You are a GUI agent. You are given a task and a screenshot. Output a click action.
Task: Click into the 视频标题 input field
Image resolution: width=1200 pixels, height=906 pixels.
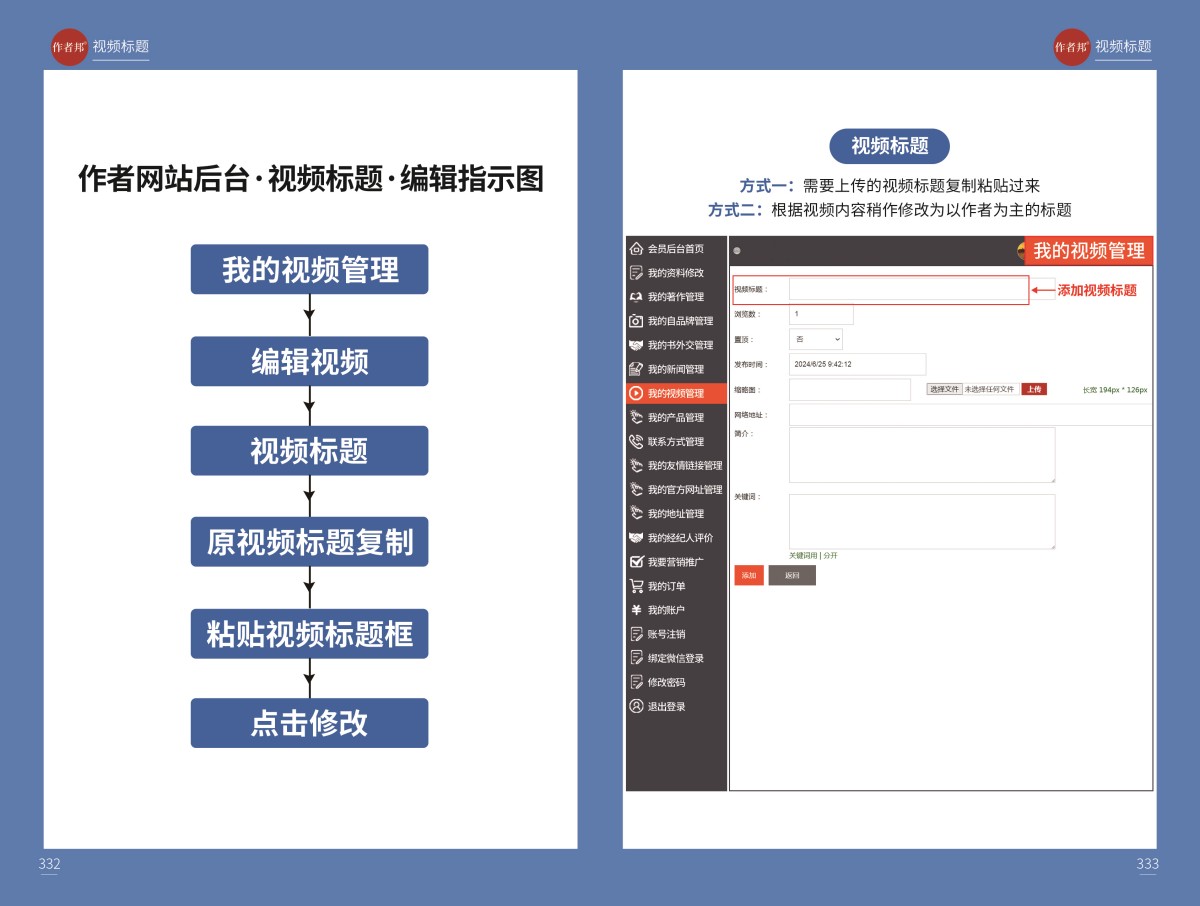[908, 289]
